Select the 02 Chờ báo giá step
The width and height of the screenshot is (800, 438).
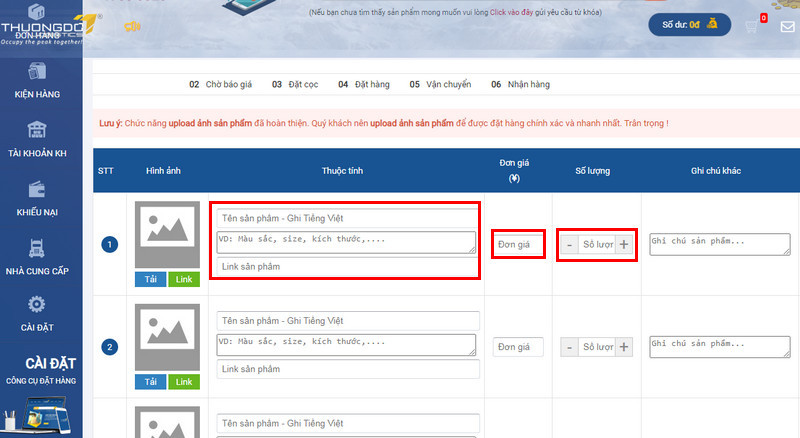click(x=220, y=84)
